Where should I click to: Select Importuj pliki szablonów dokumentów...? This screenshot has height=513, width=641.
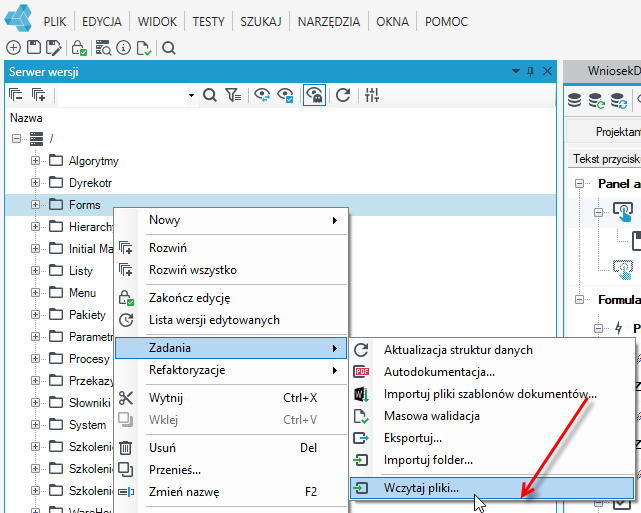[492, 394]
